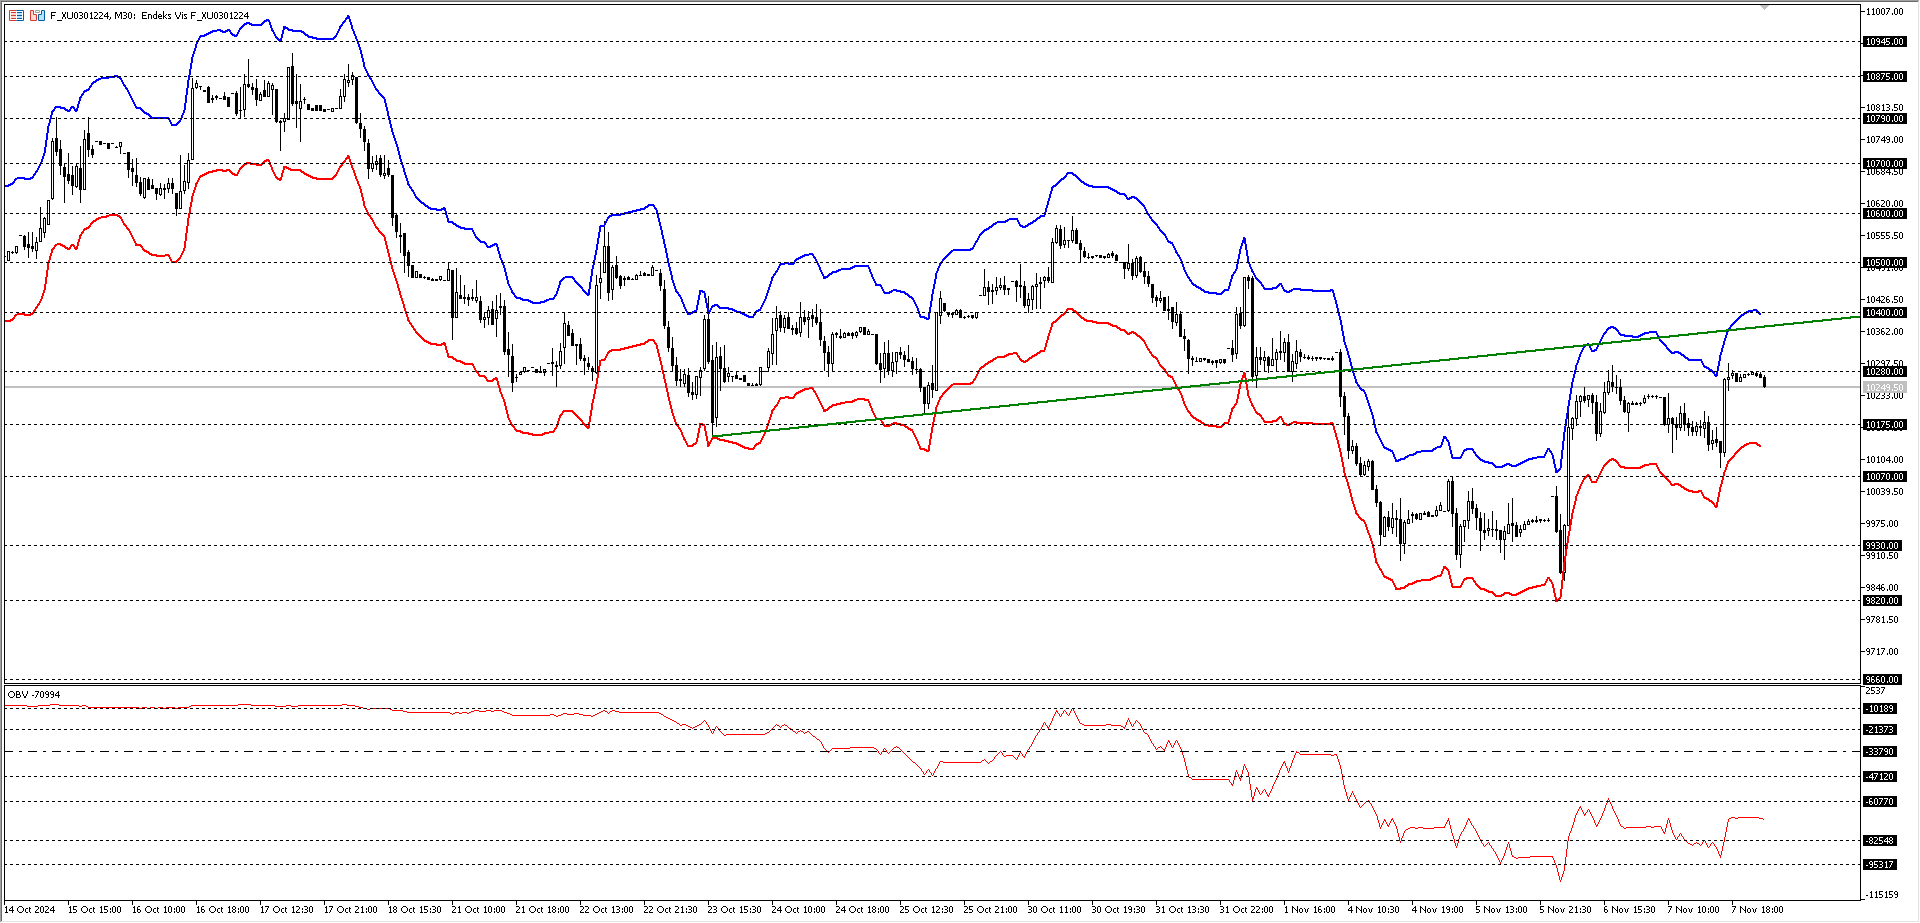Click the OBV level label -33790
This screenshot has height=923, width=1920.
pyautogui.click(x=1879, y=752)
